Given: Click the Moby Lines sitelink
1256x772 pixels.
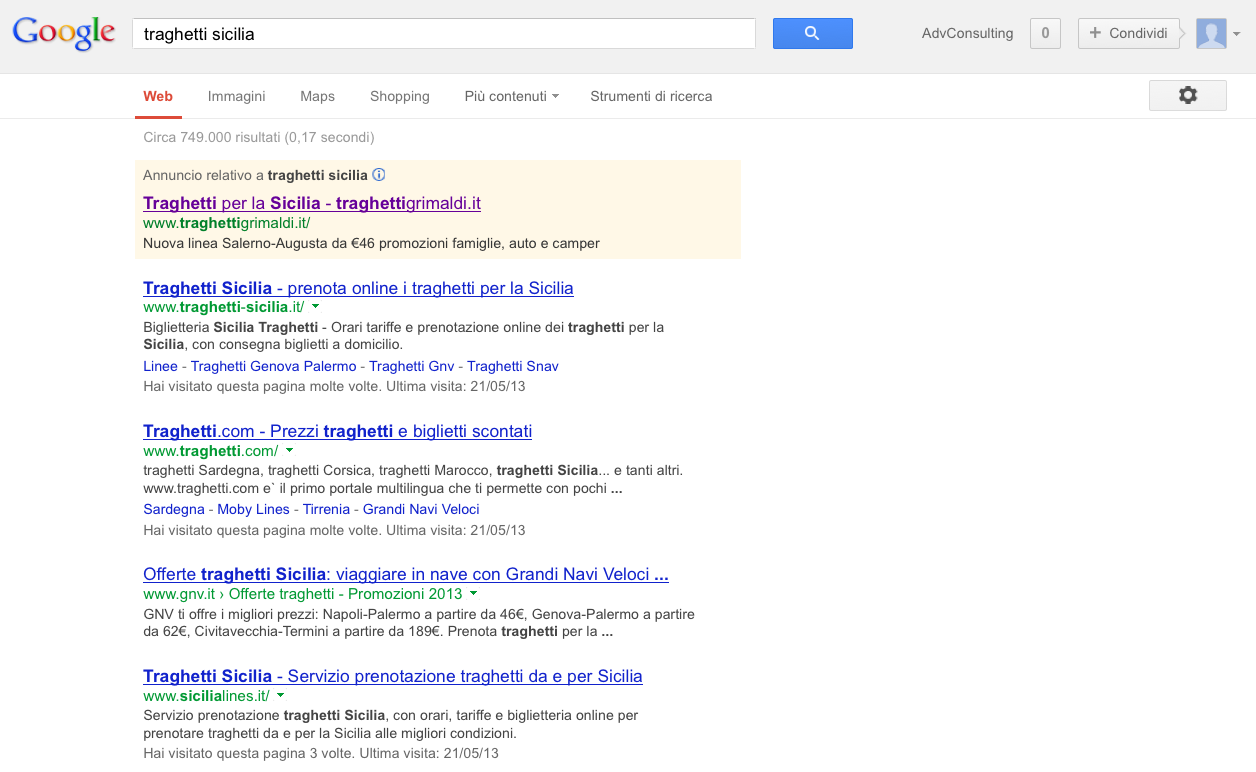Looking at the screenshot, I should 253,509.
